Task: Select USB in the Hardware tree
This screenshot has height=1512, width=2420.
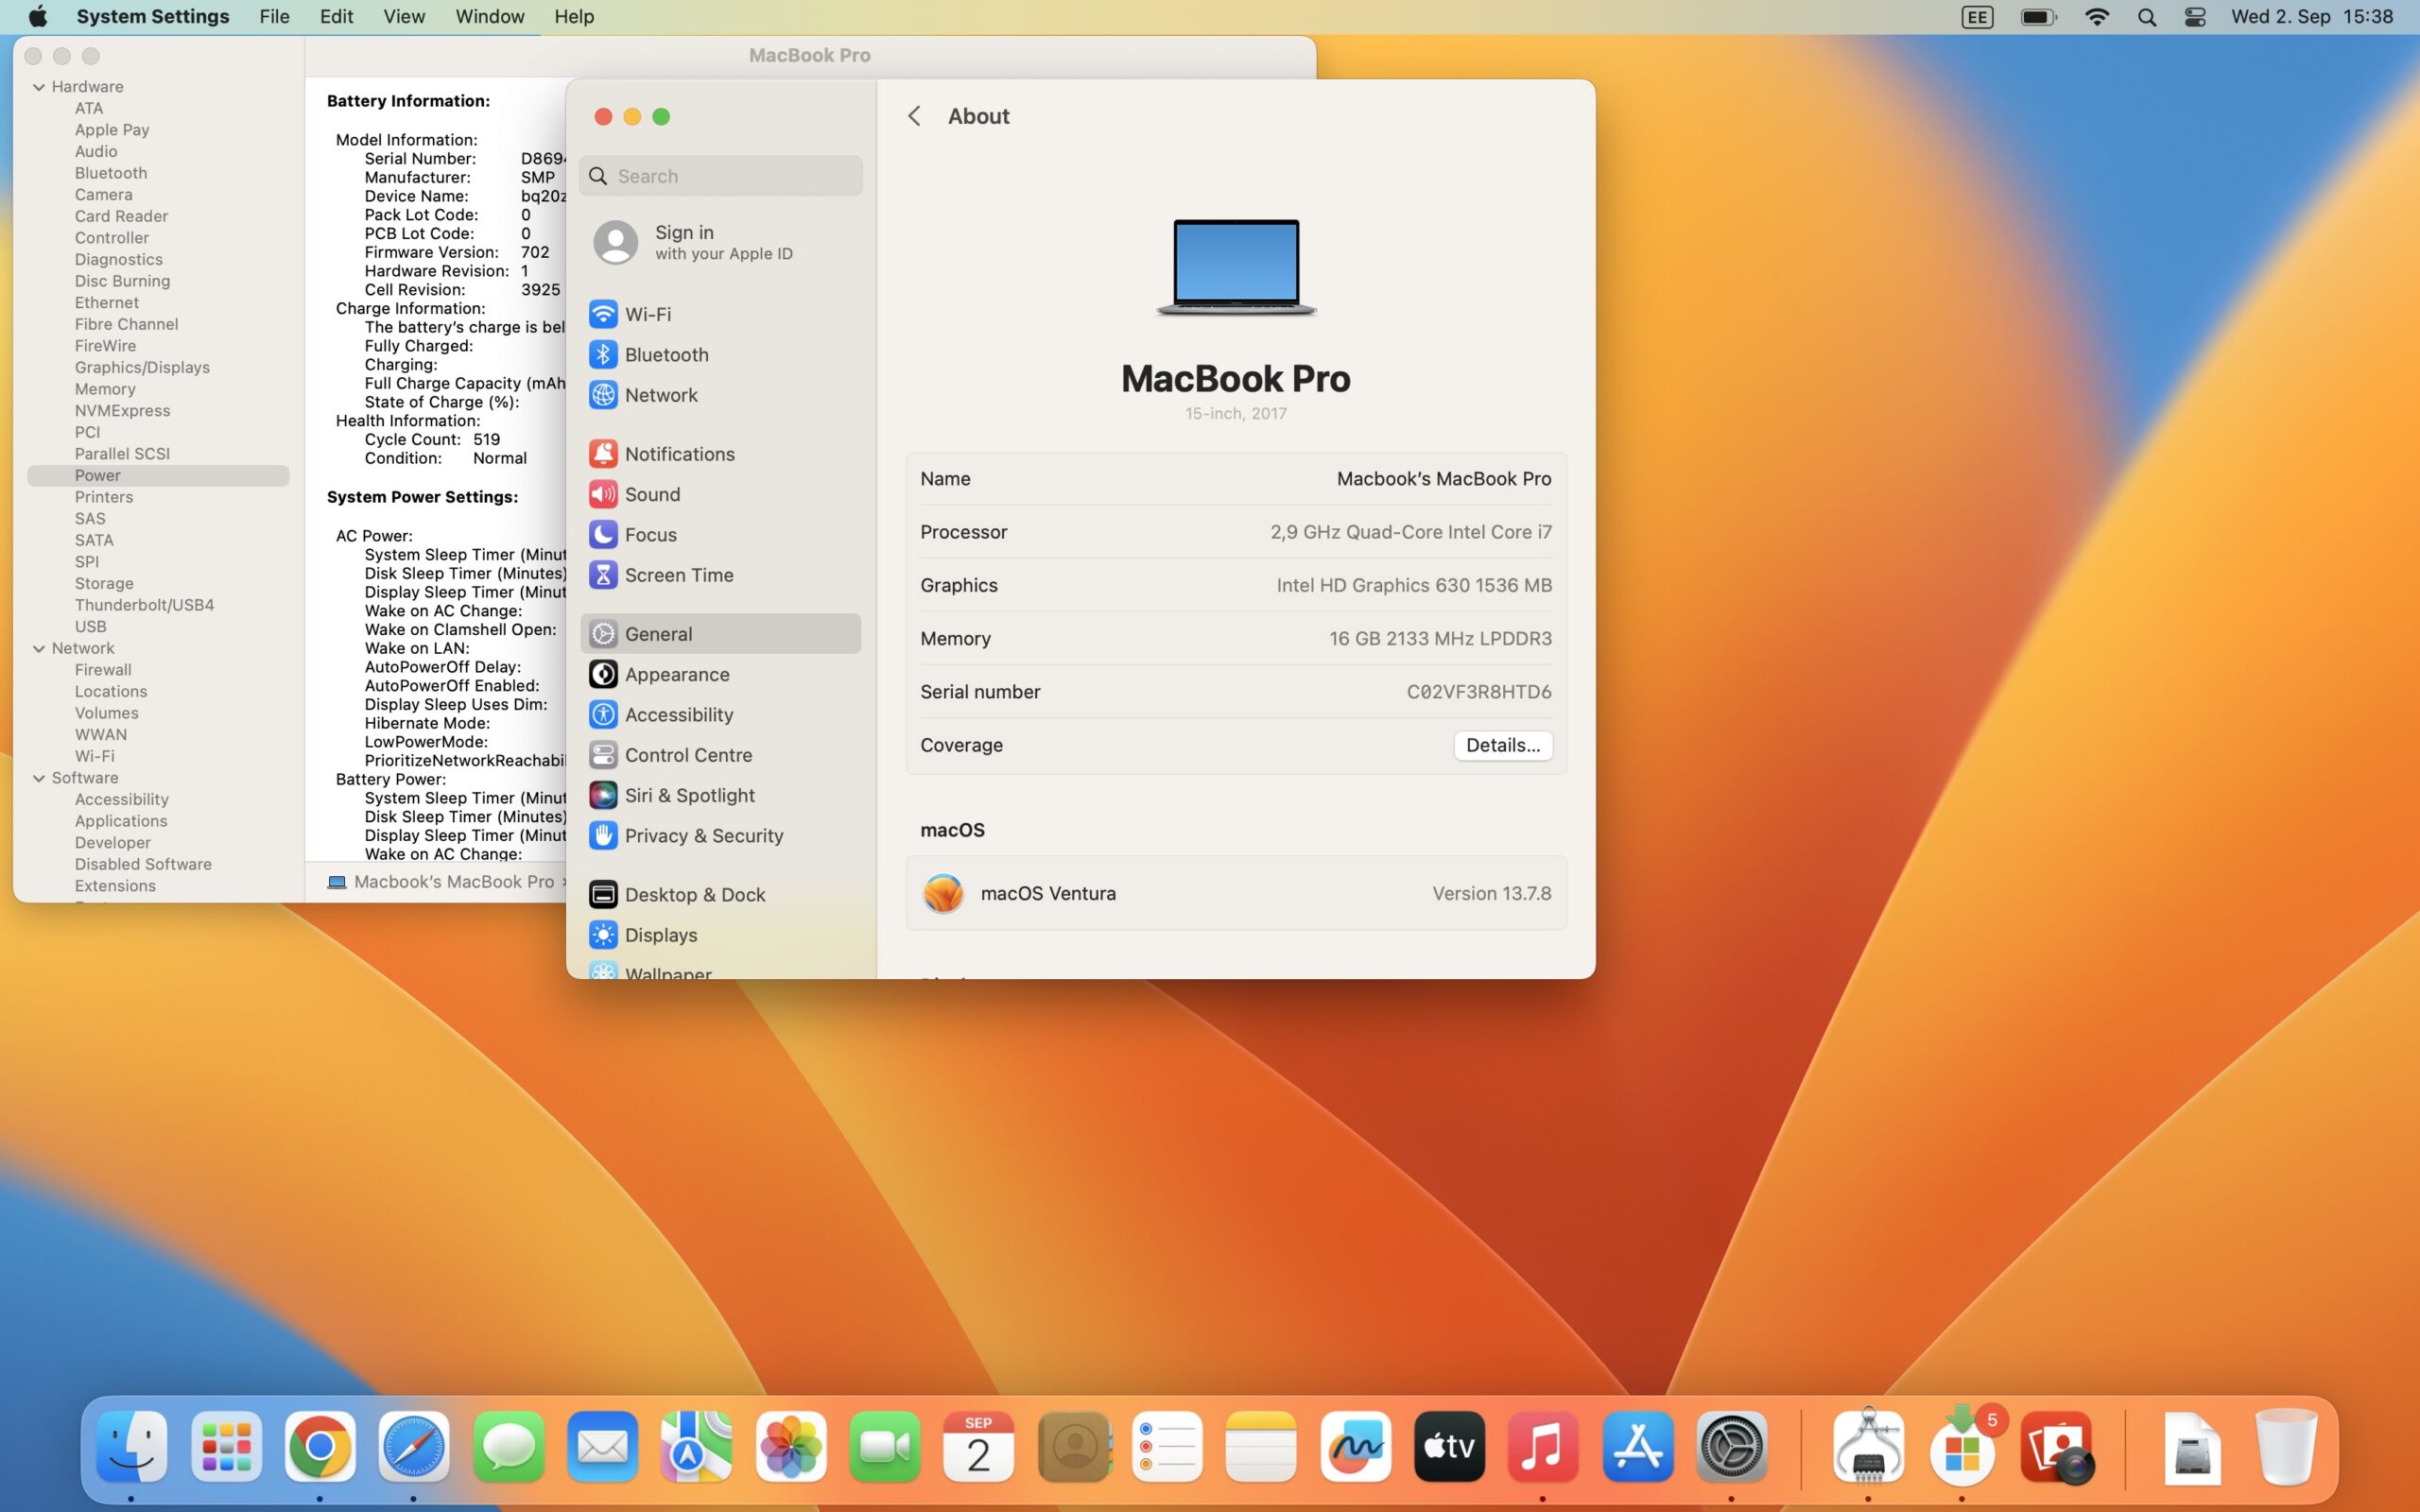Action: (x=90, y=626)
